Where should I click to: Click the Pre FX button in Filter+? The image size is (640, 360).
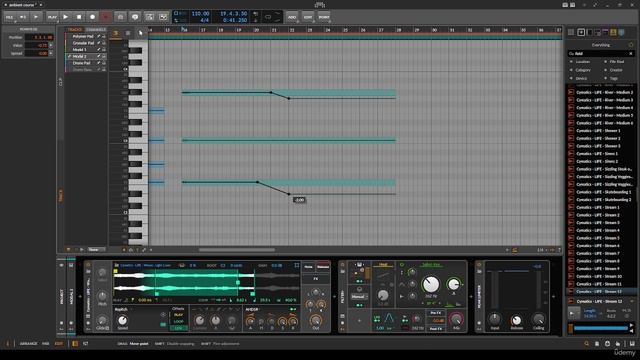point(436,313)
